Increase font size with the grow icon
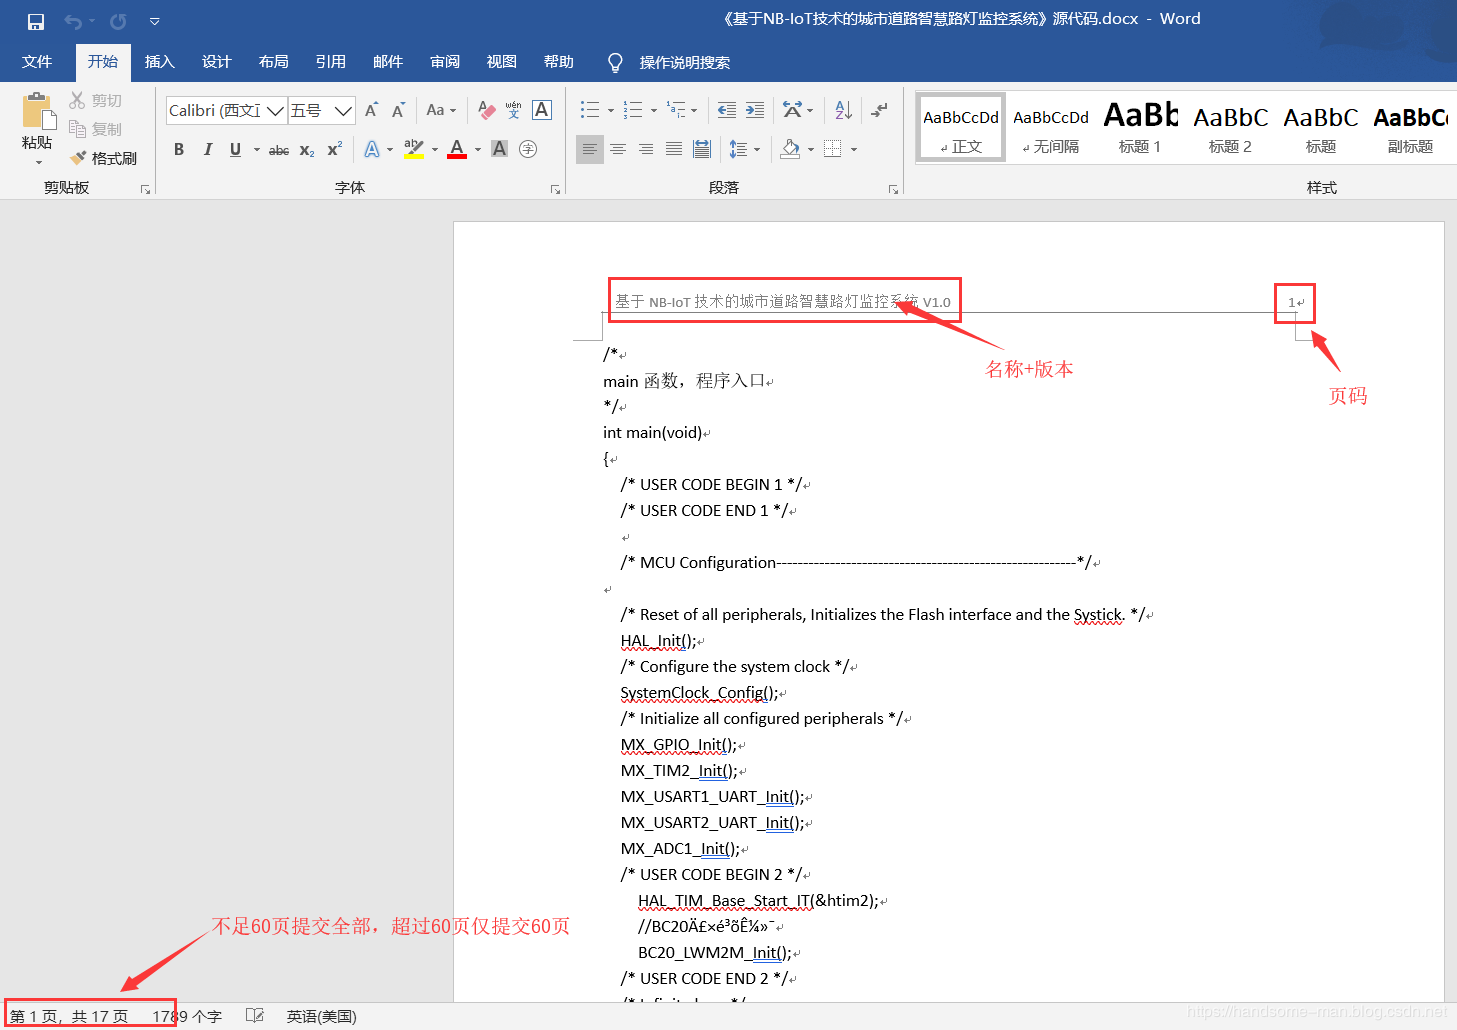The image size is (1457, 1030). point(372,110)
